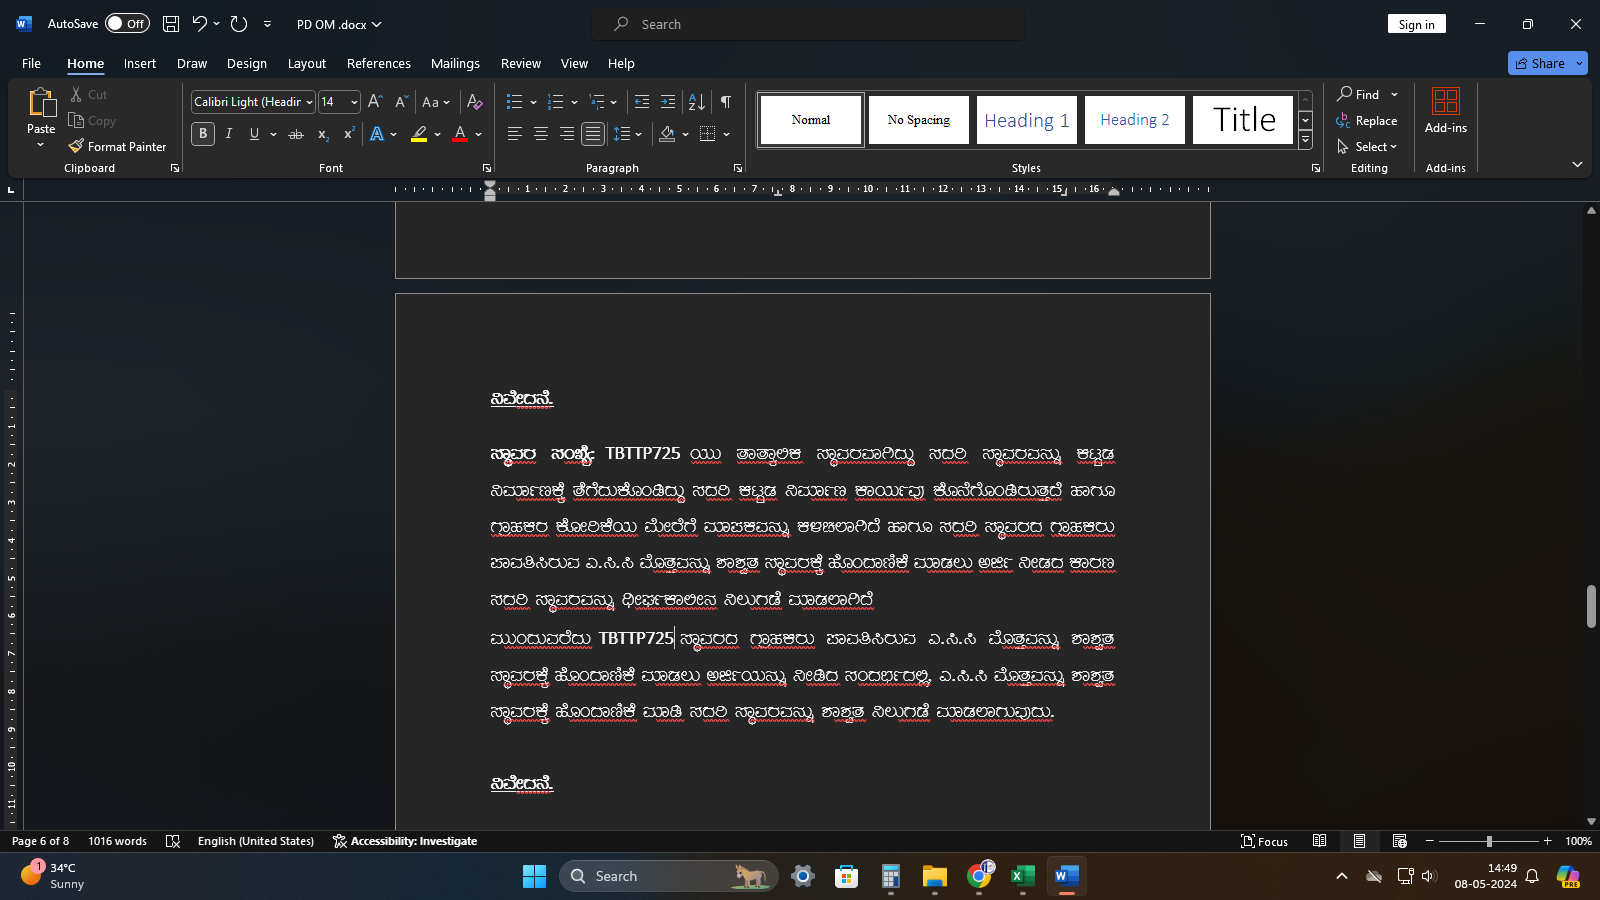This screenshot has height=900, width=1600.
Task: Click Sign in button
Action: pyautogui.click(x=1417, y=24)
